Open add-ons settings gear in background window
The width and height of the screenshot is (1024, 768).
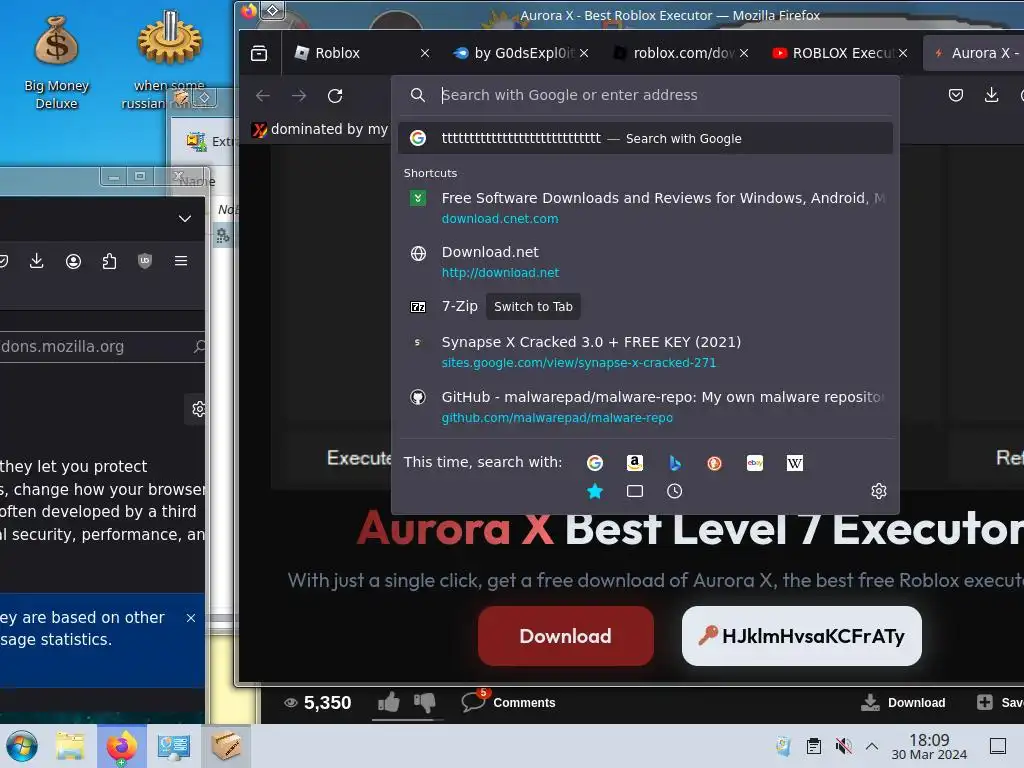click(199, 409)
